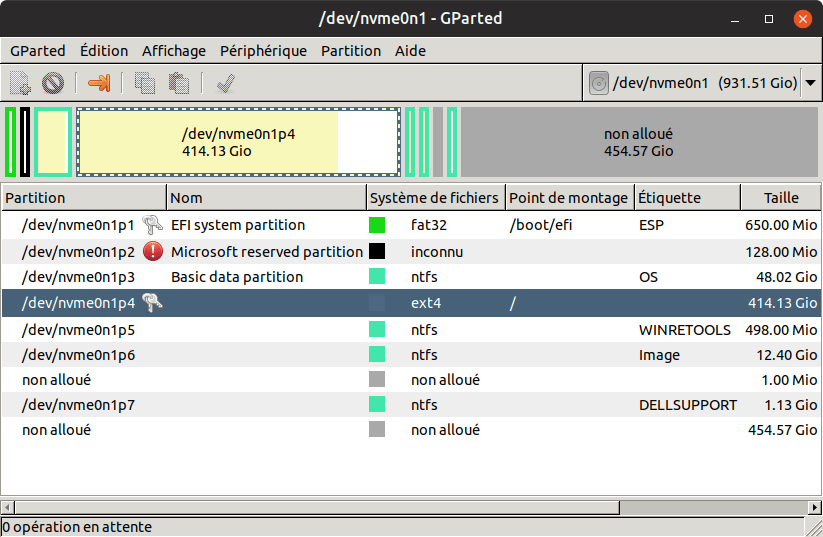Viewport: 823px width, 537px height.
Task: Select the green EFI block in disk map
Action: click(10, 142)
